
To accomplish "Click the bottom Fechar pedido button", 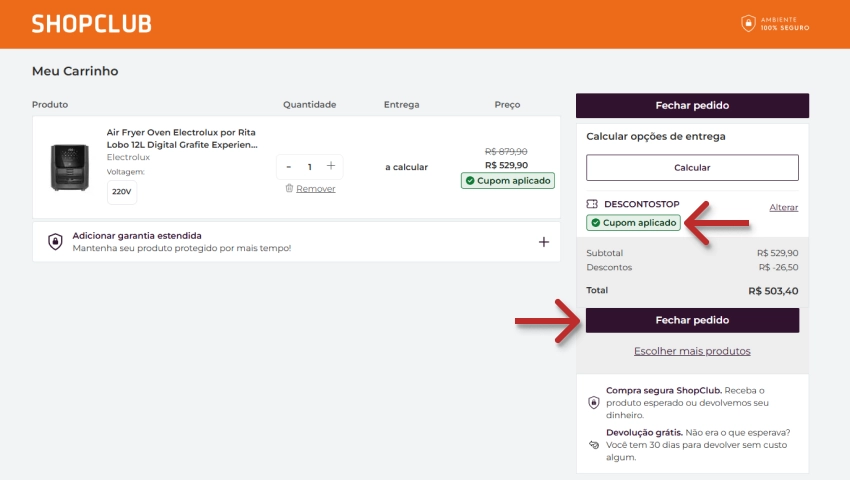I will (692, 320).
